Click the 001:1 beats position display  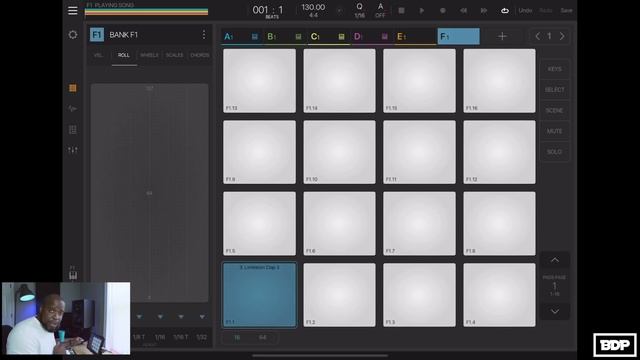tap(268, 11)
